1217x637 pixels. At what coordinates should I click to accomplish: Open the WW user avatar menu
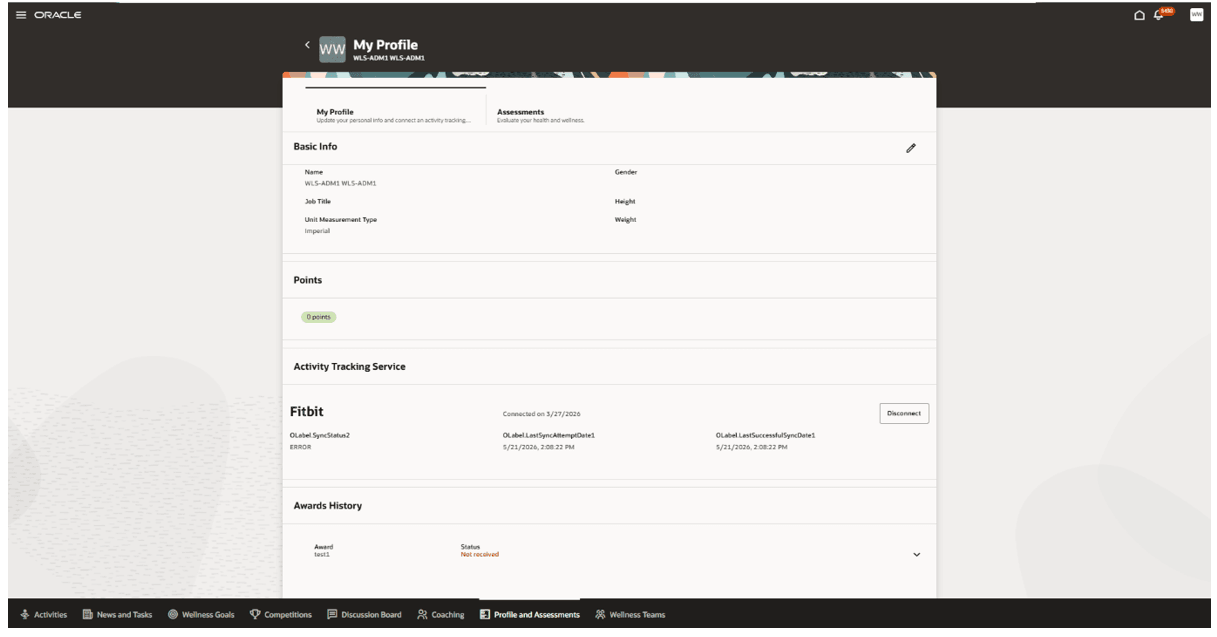tap(1195, 15)
